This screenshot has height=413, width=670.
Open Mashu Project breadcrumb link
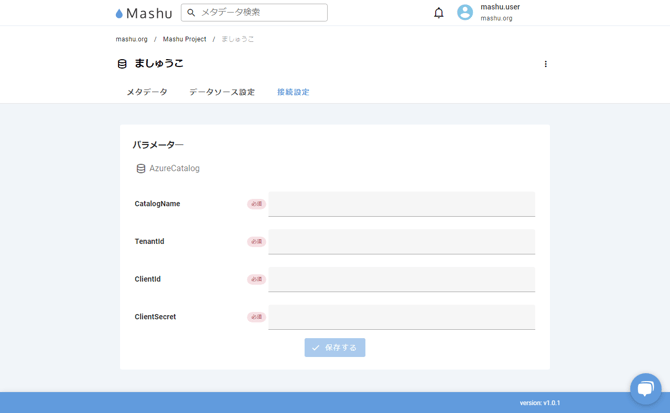click(x=184, y=39)
